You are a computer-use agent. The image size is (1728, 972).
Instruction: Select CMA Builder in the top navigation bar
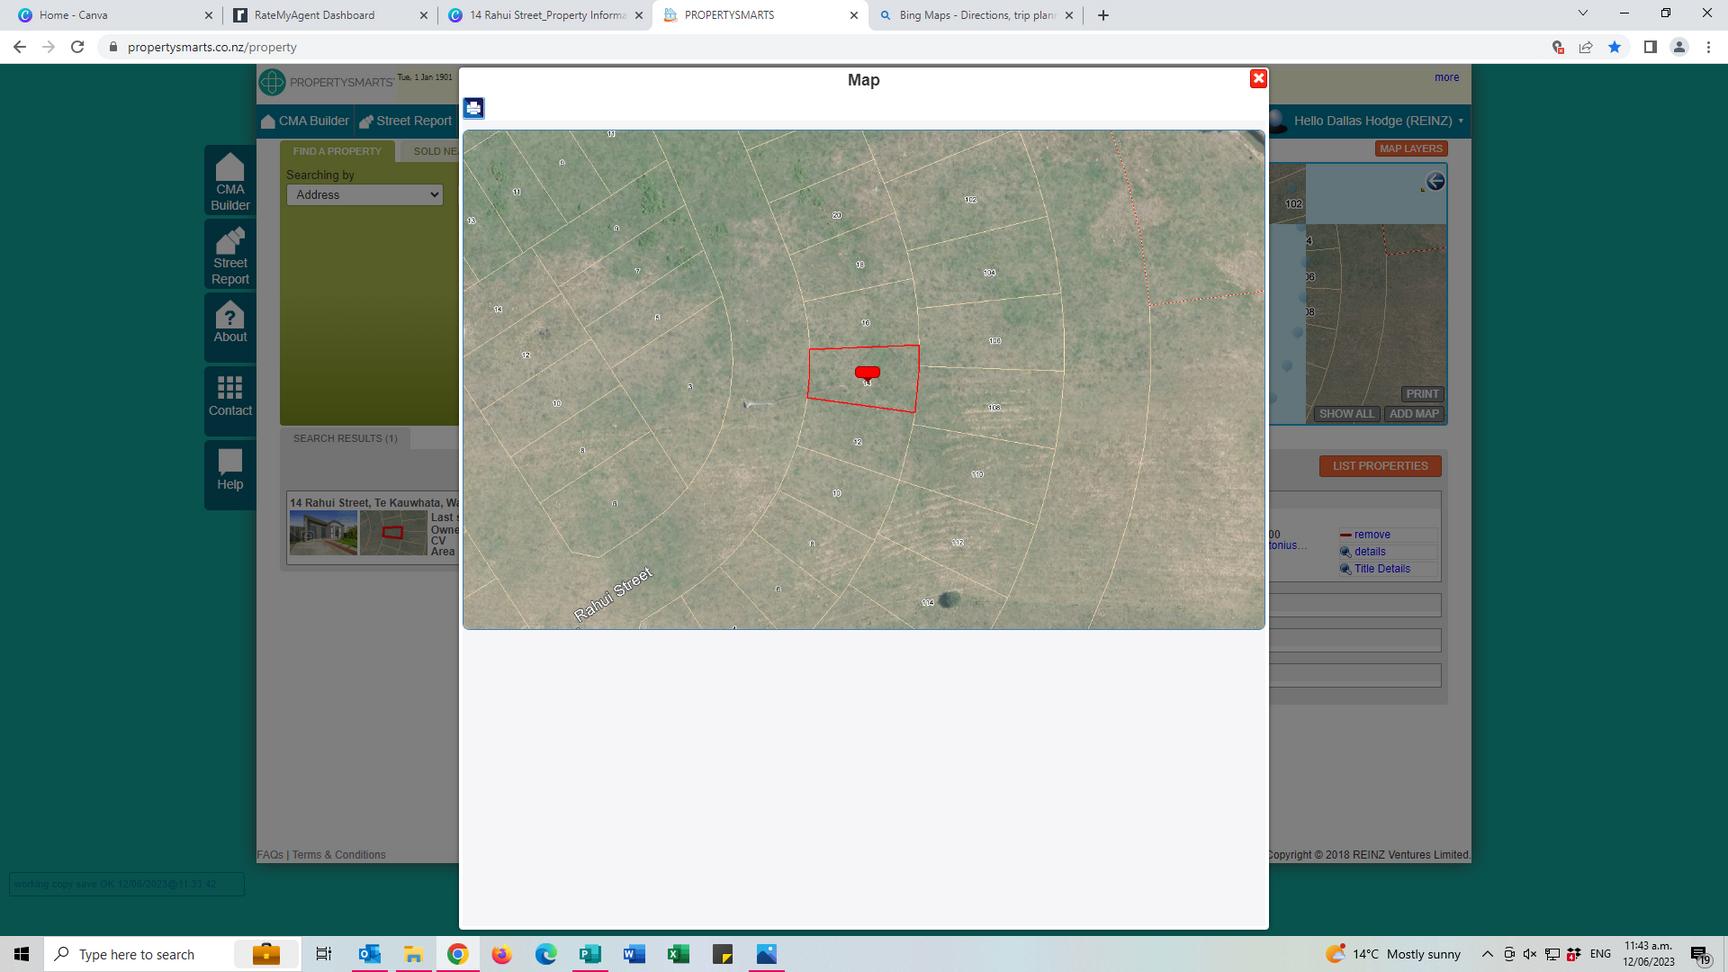point(305,121)
